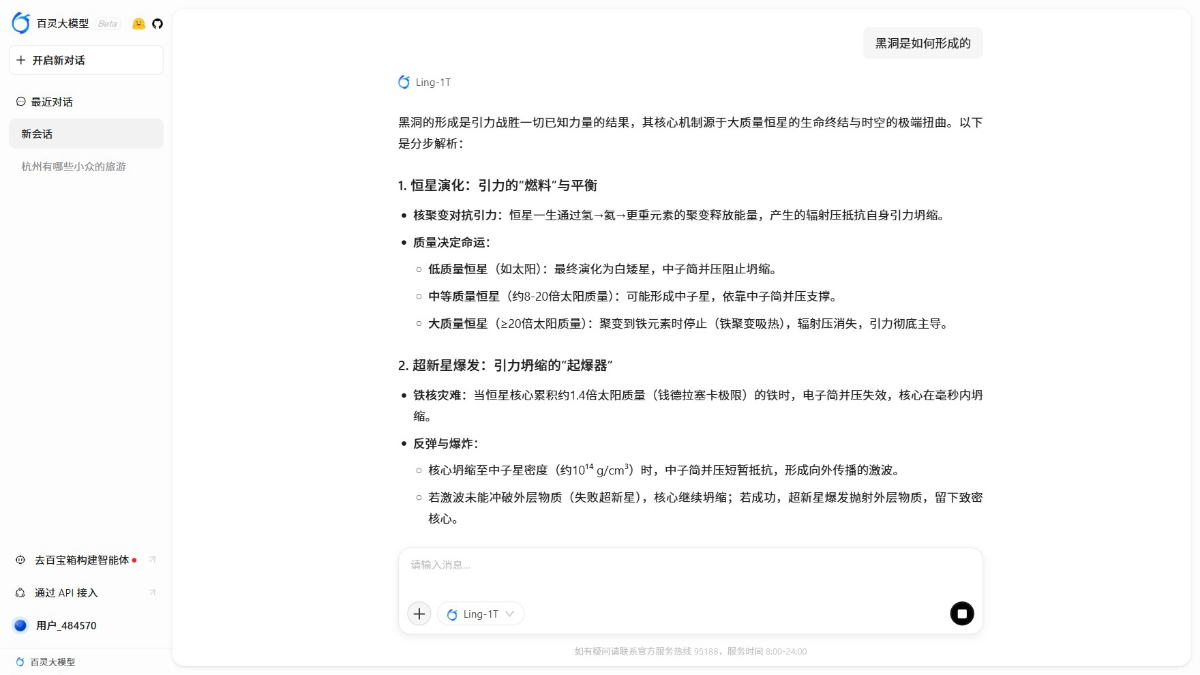Click the collapse icon beside 最近对话

(19, 101)
